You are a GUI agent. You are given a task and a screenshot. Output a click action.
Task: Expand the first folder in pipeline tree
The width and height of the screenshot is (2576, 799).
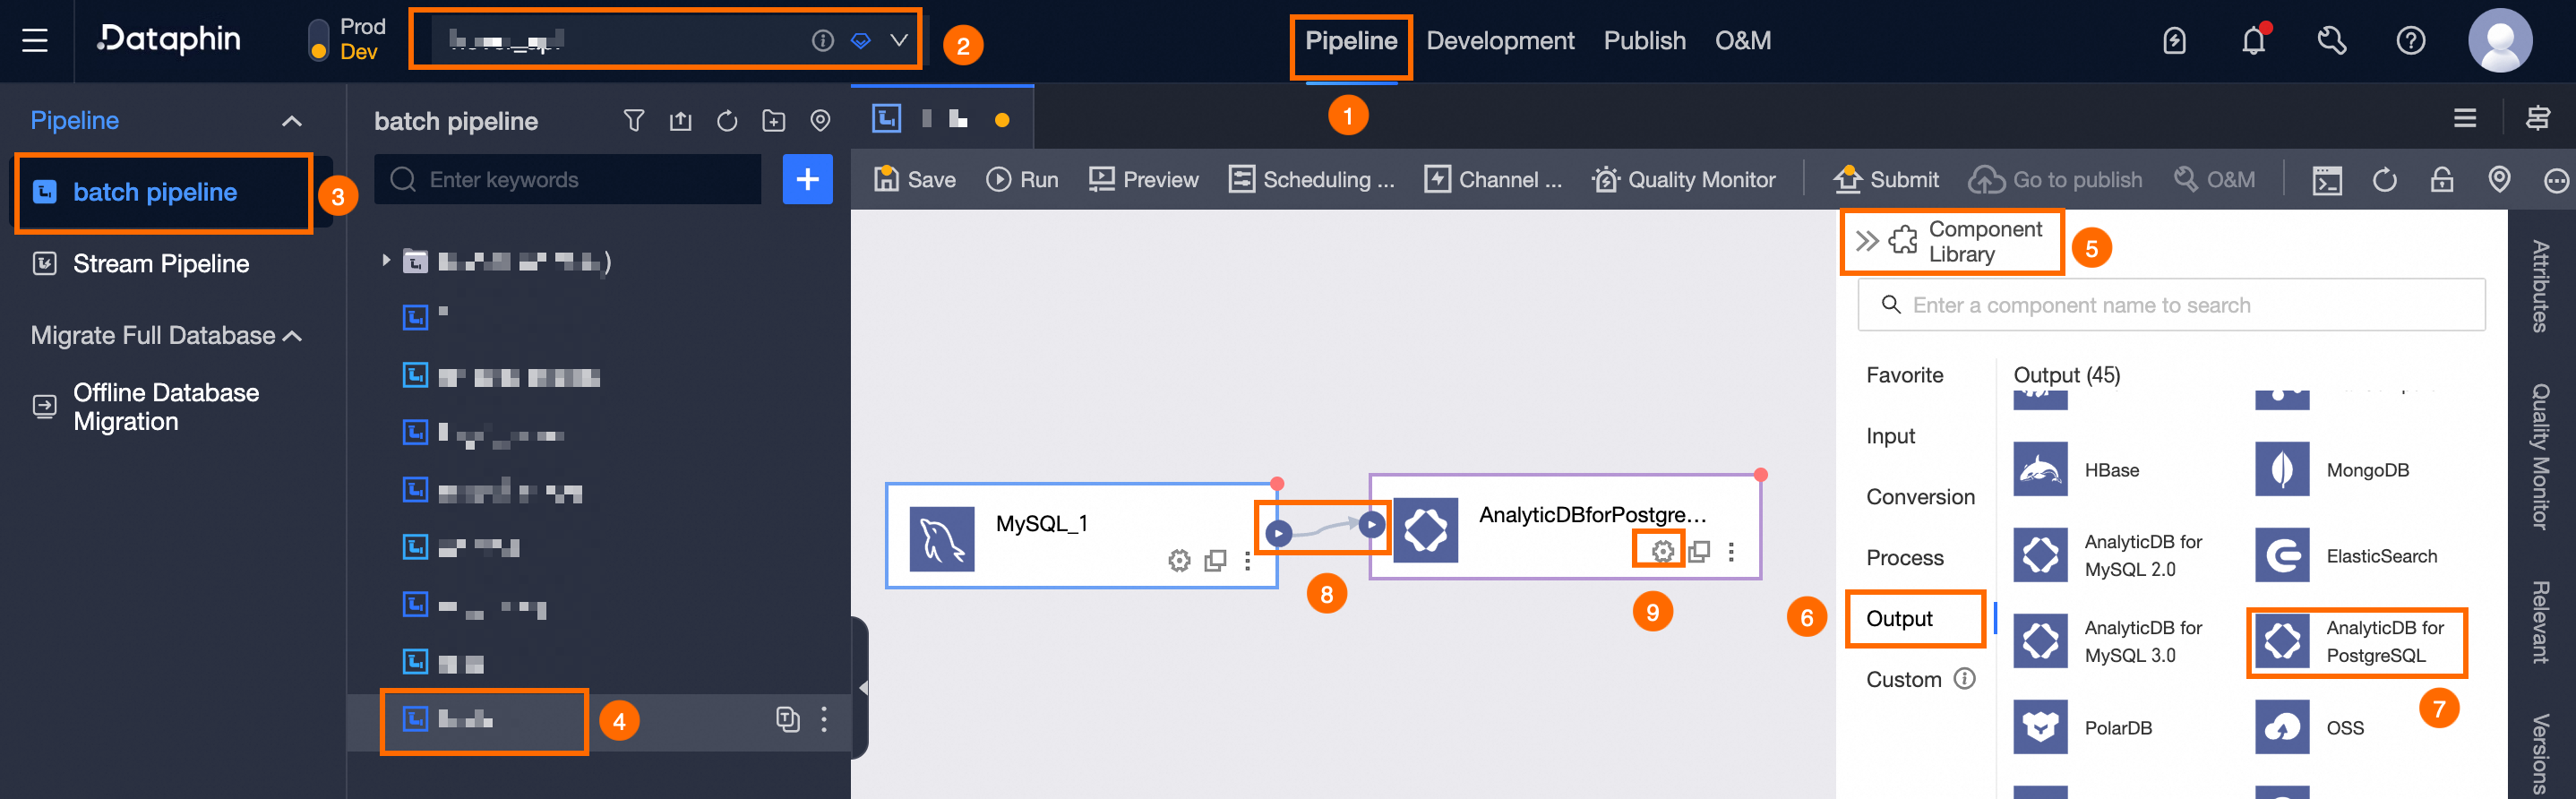click(386, 261)
